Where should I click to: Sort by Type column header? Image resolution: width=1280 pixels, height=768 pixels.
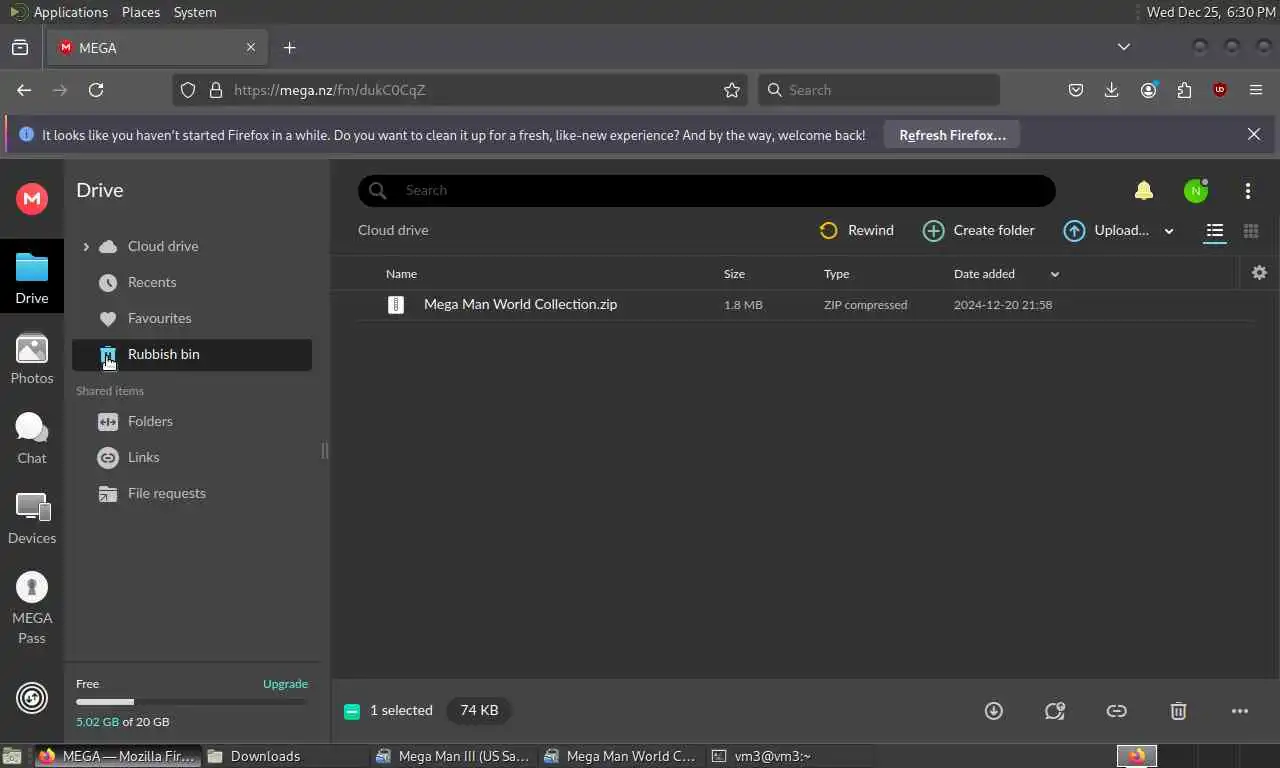click(x=836, y=273)
